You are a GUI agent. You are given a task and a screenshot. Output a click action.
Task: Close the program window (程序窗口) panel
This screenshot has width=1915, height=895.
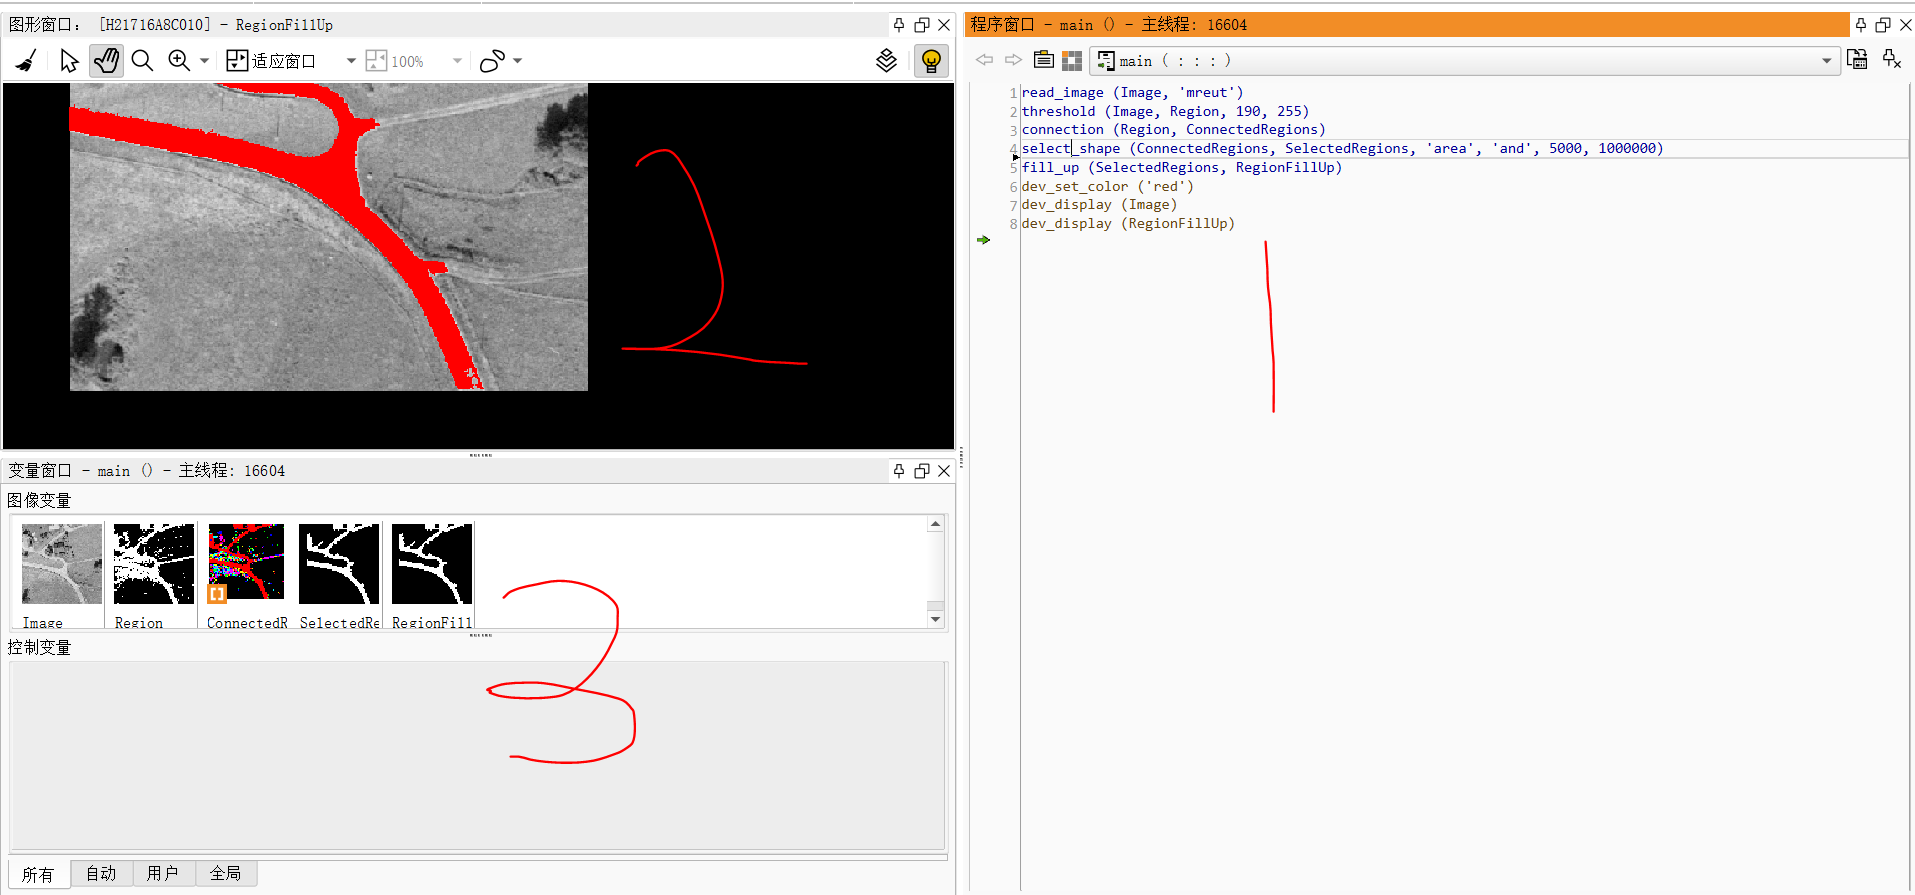pyautogui.click(x=1905, y=25)
